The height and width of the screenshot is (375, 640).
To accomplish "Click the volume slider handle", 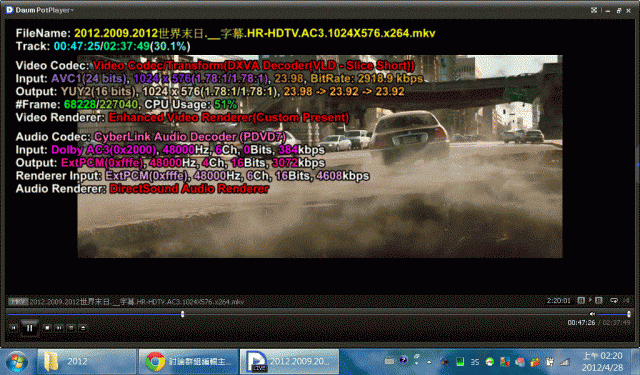I will pyautogui.click(x=629, y=314).
